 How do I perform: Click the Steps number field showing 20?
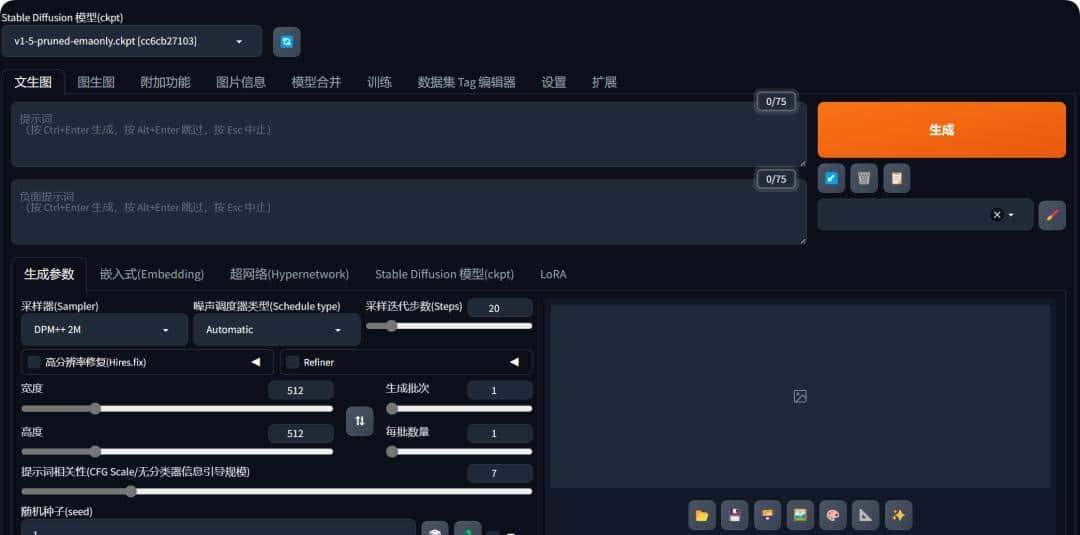(500, 308)
